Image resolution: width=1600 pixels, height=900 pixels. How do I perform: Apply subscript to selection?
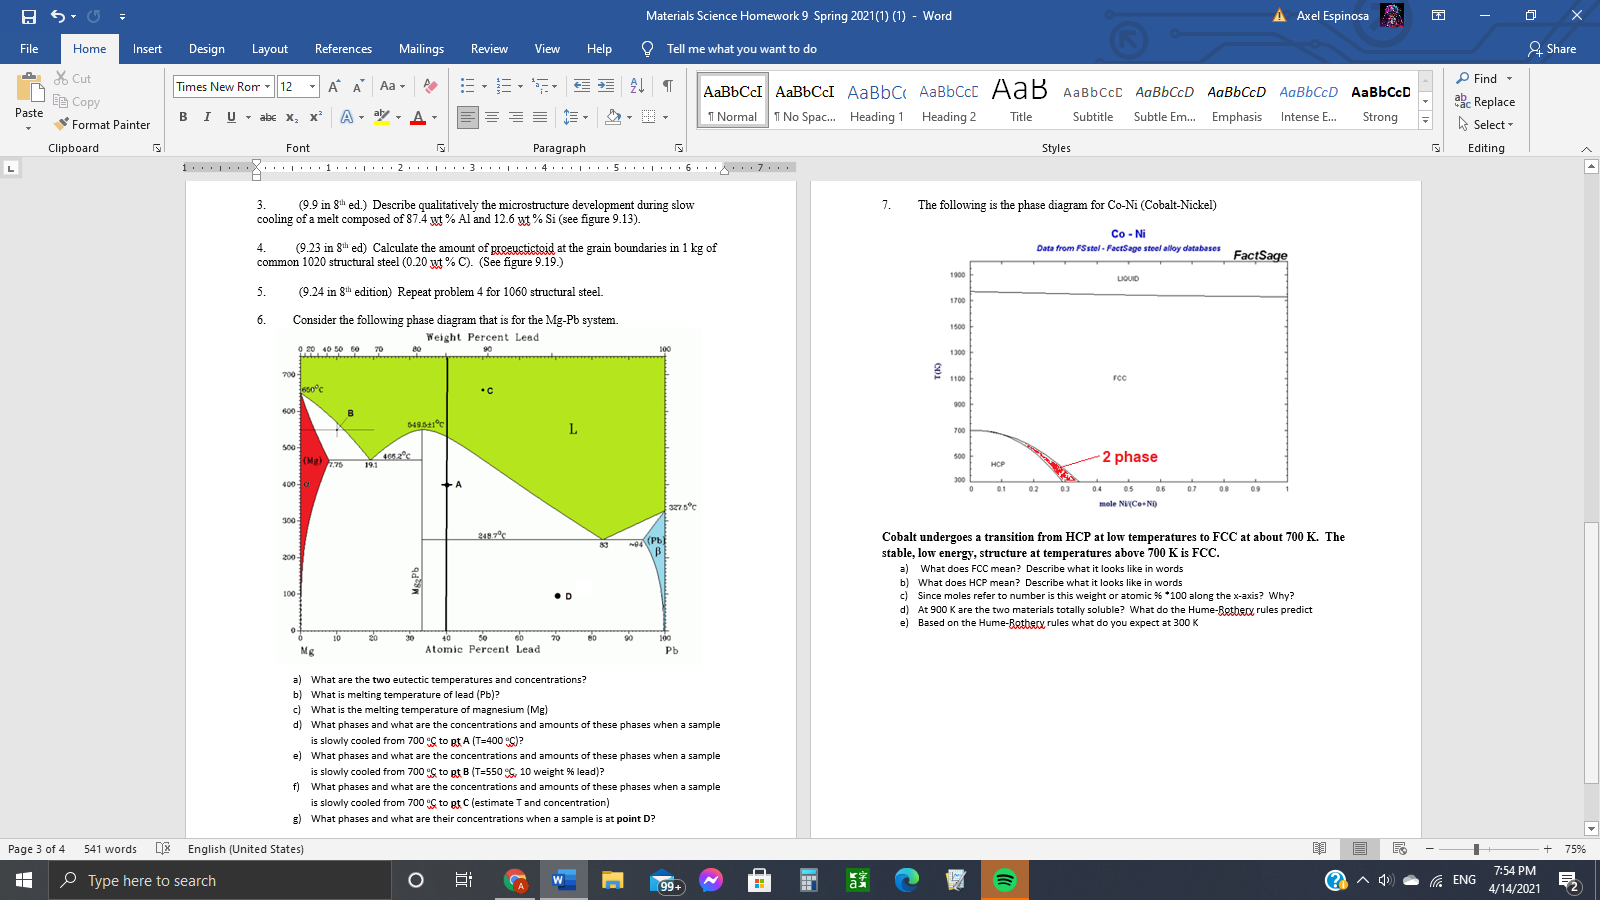pos(291,117)
